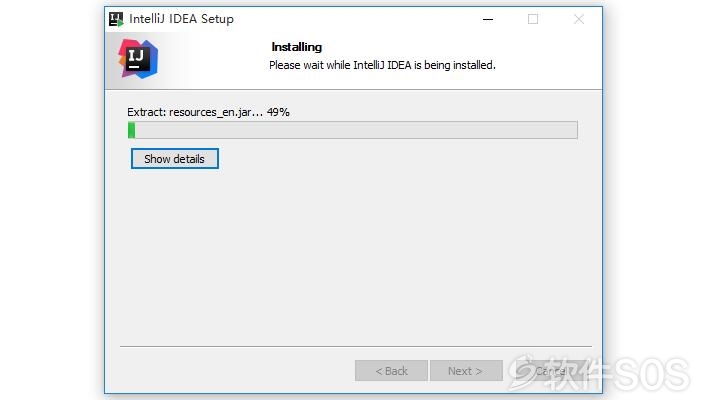Click the swirl watermark logo icon

523,372
